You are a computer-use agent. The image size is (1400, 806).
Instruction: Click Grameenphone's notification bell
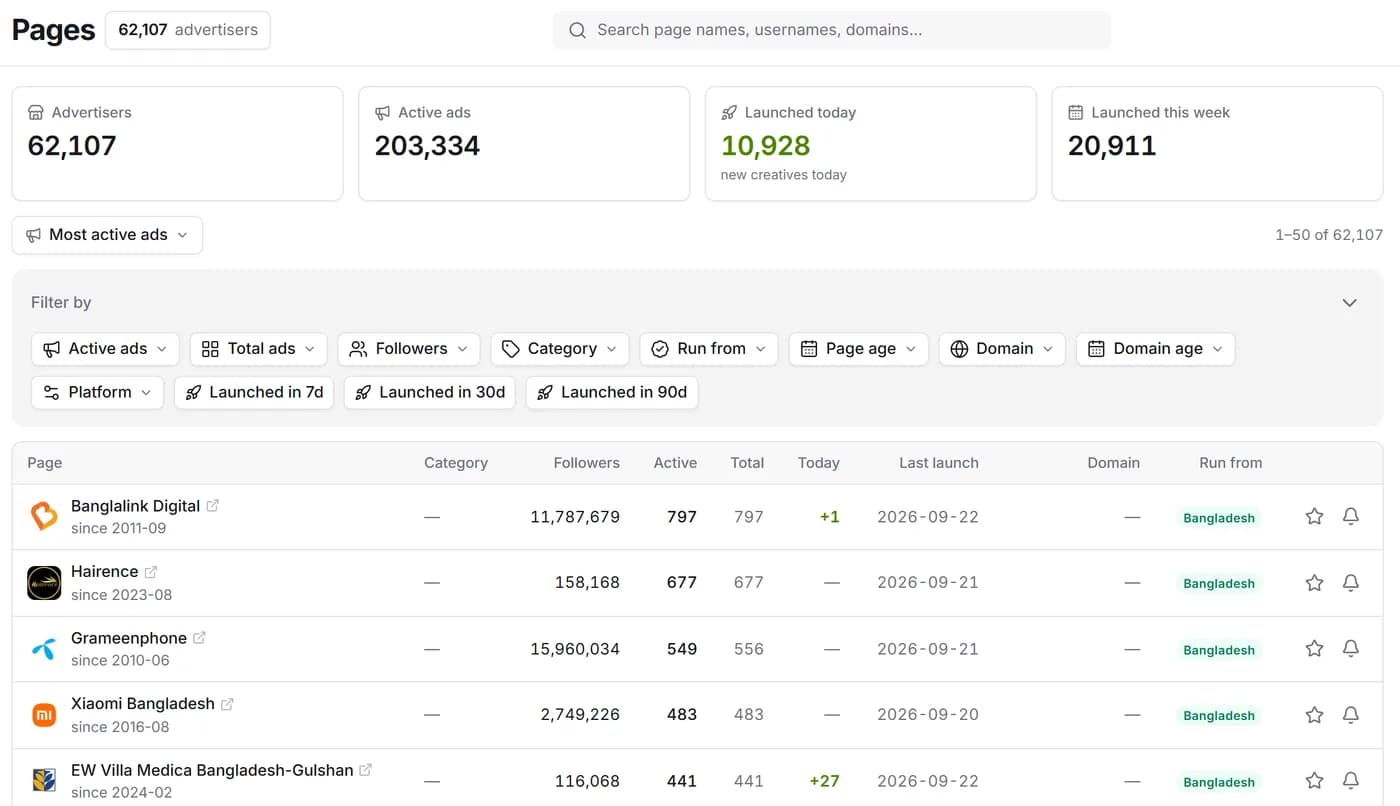tap(1350, 648)
